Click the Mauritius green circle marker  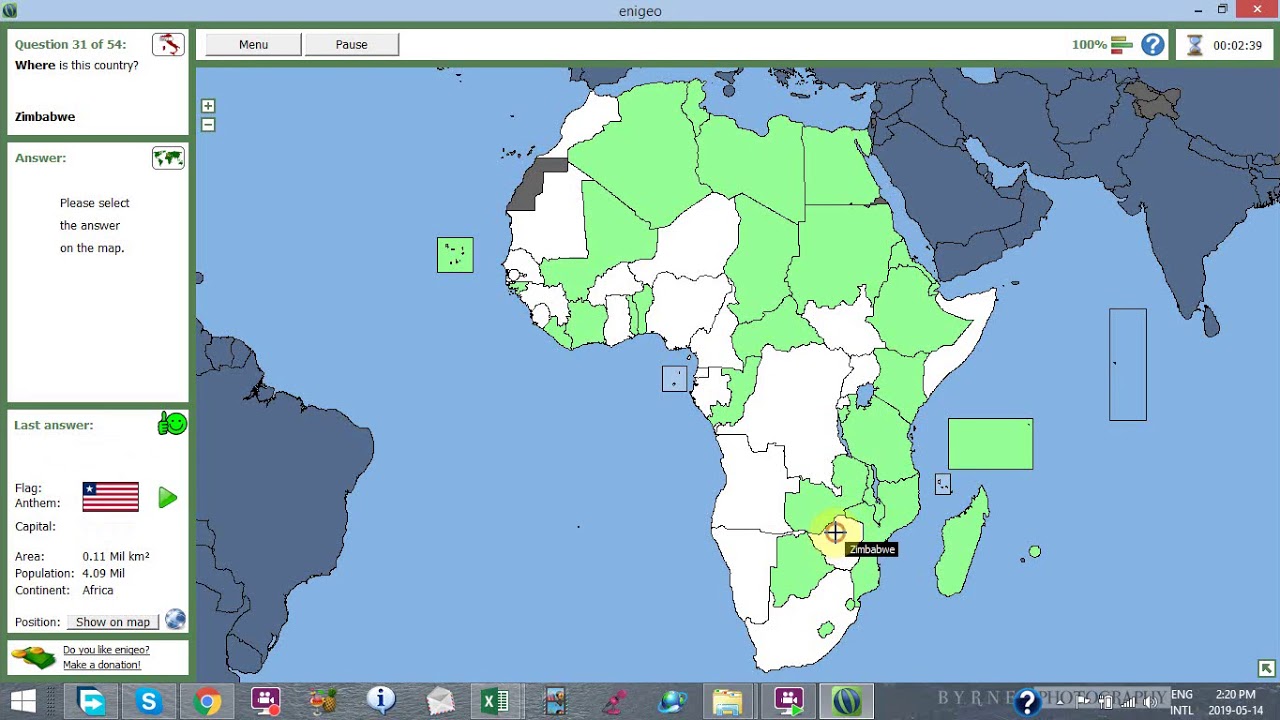pos(1035,552)
